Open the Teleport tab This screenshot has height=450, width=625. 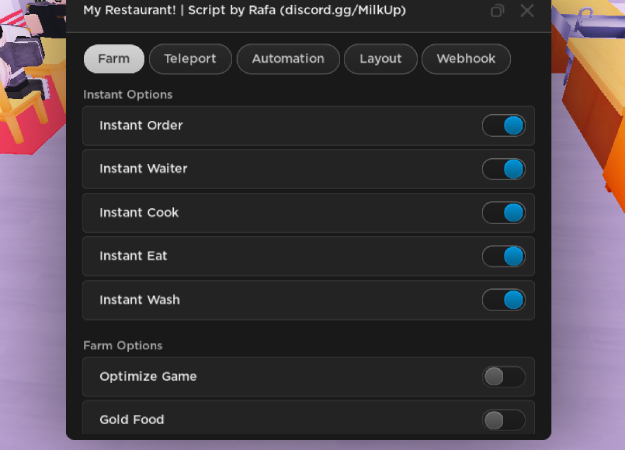tap(190, 59)
